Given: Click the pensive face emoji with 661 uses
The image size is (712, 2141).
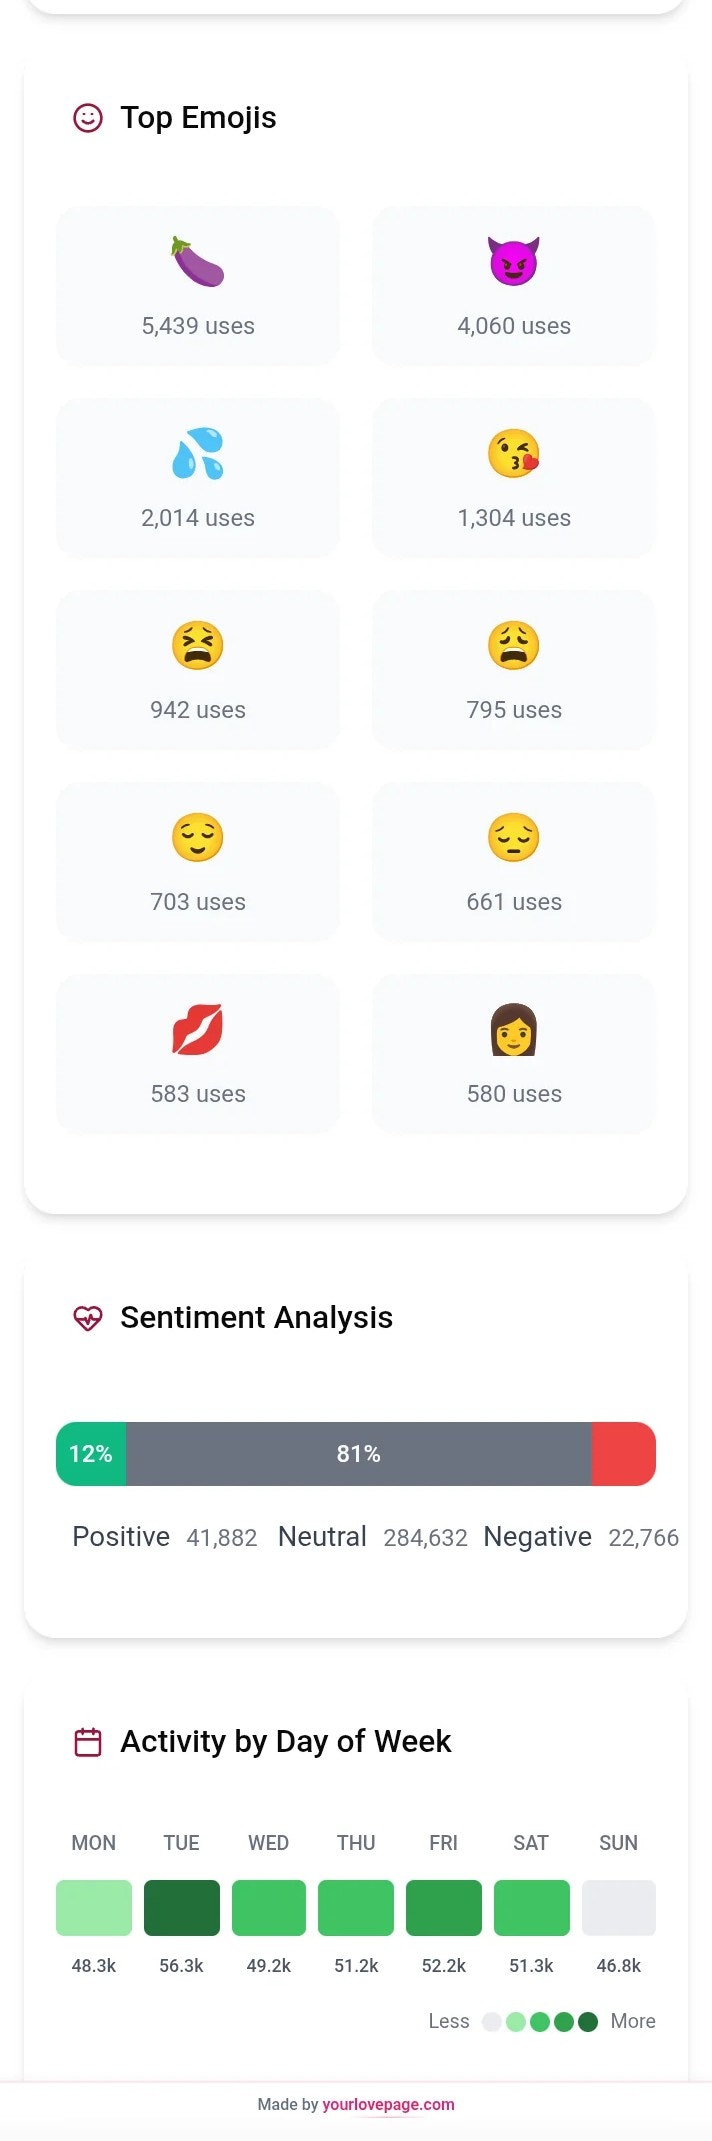Looking at the screenshot, I should click(x=513, y=860).
